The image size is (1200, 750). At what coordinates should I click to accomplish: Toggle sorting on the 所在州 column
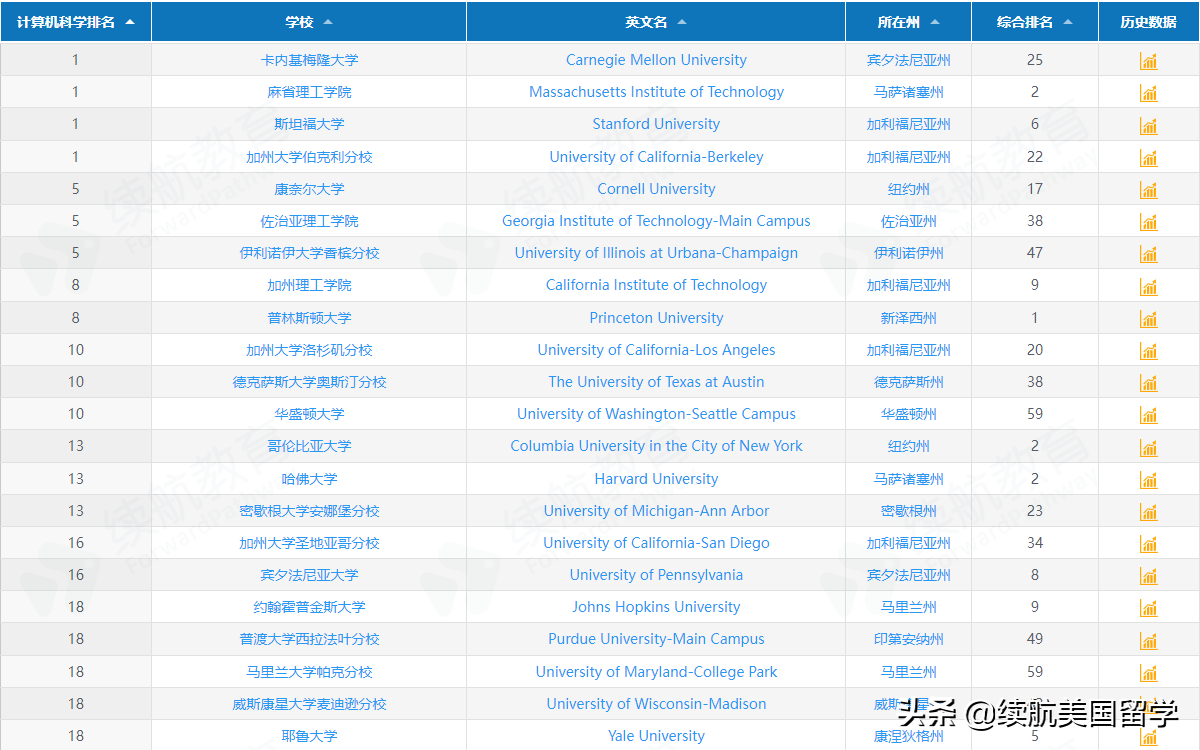tap(936, 21)
